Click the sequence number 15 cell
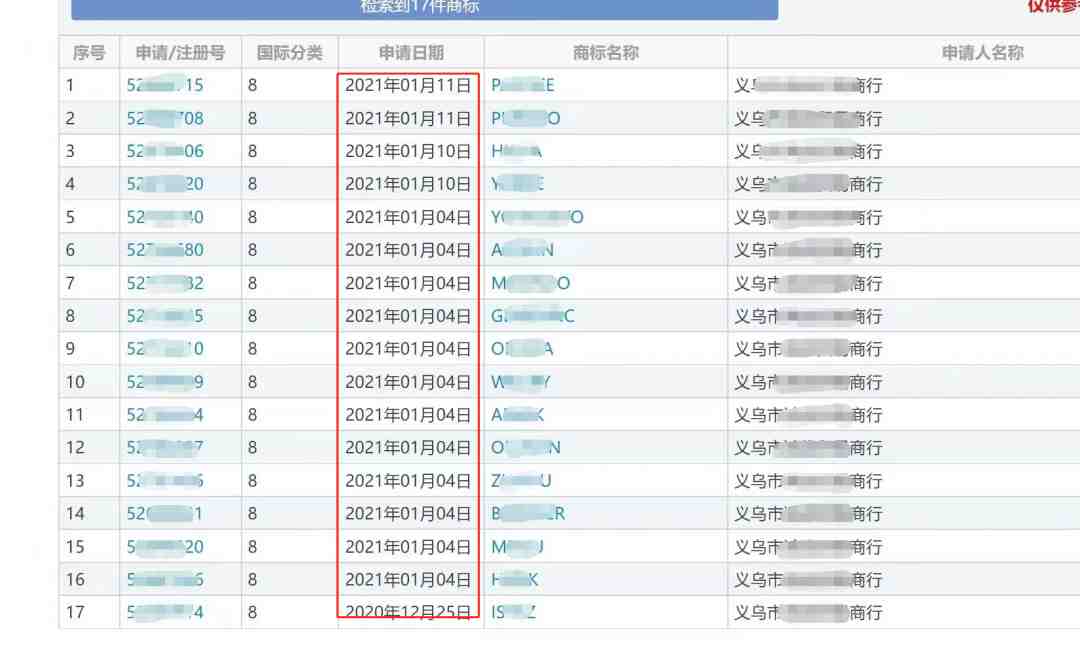1080x645 pixels. pos(75,547)
